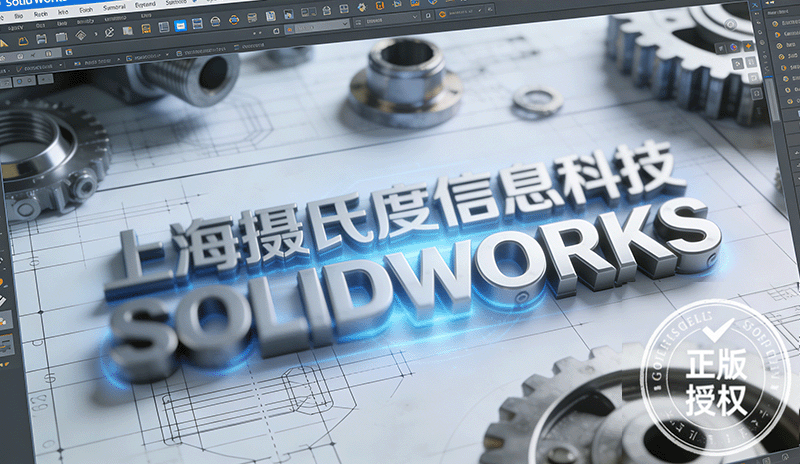Click the orange ring toolbar icon

click(x=234, y=20)
